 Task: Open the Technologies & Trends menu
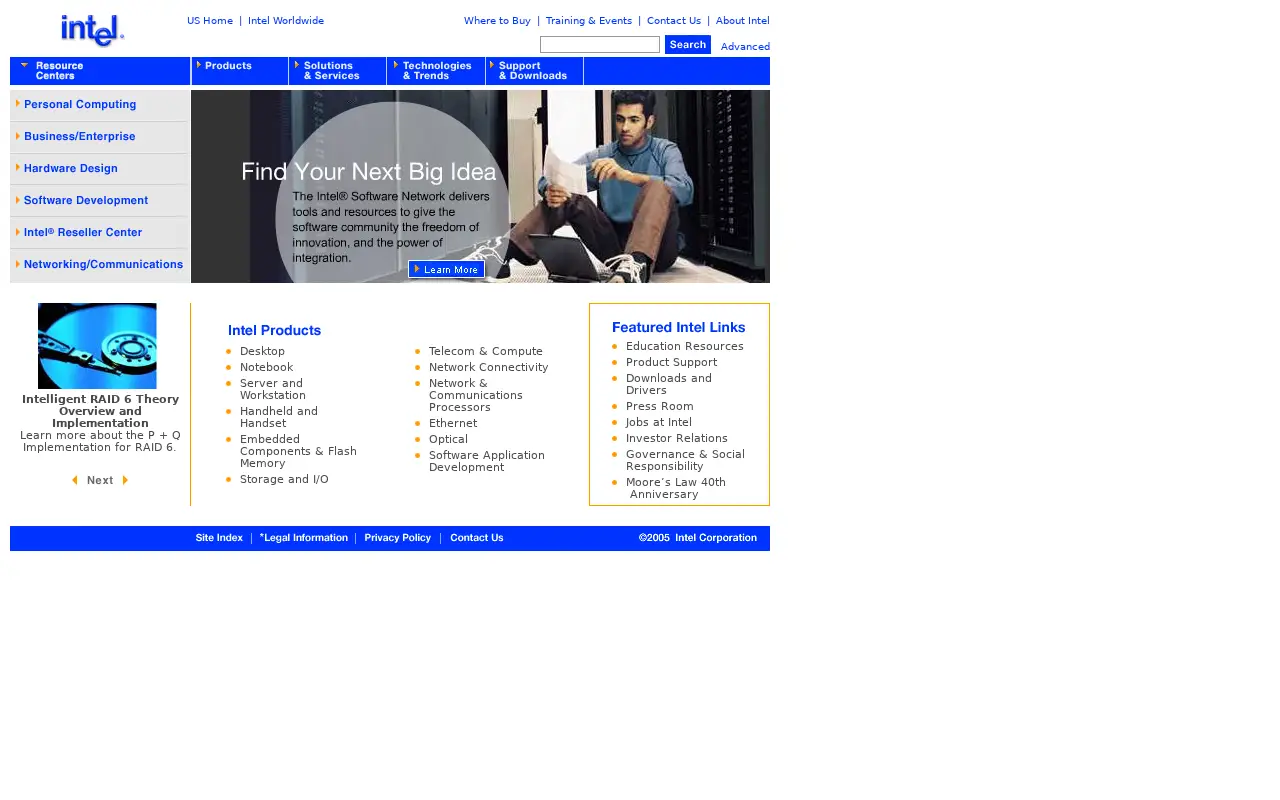pyautogui.click(x=436, y=71)
